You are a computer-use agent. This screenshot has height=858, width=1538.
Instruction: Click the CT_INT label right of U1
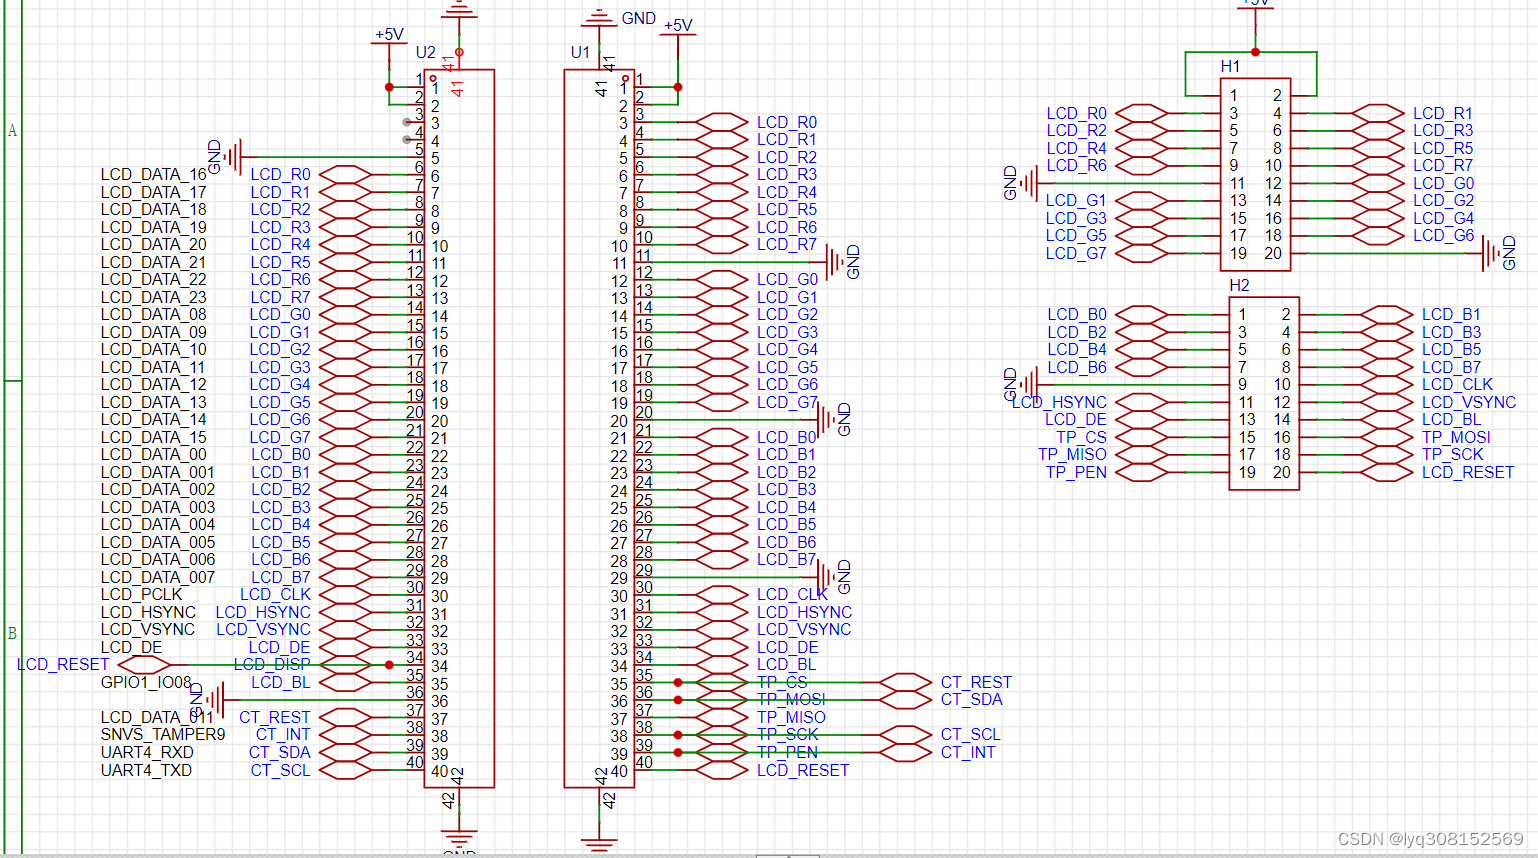[968, 752]
